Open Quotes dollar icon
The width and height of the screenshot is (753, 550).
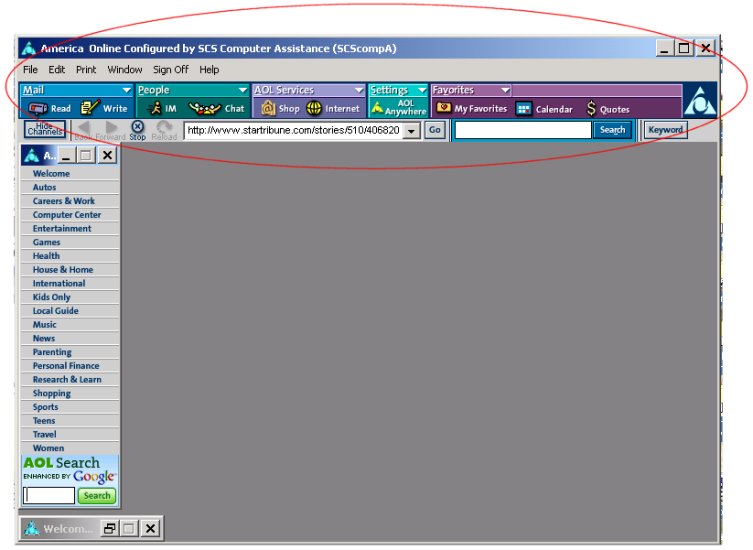click(x=591, y=109)
